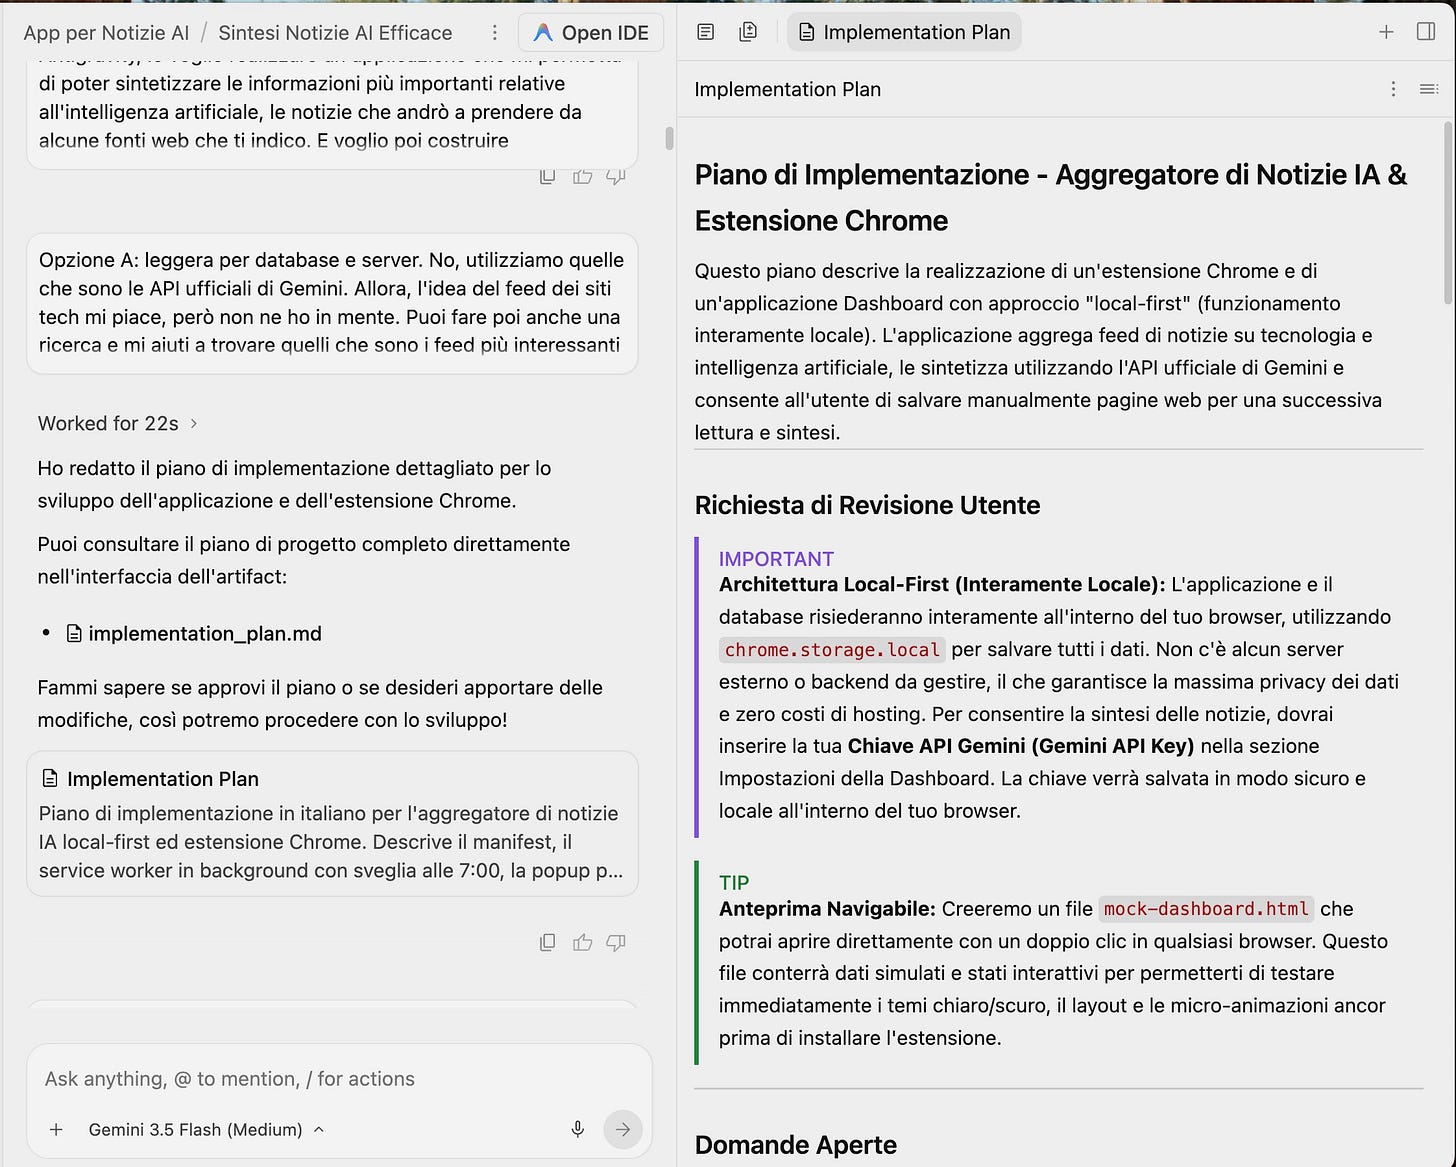
Task: Click the first document list icon in the tab bar
Action: (706, 32)
